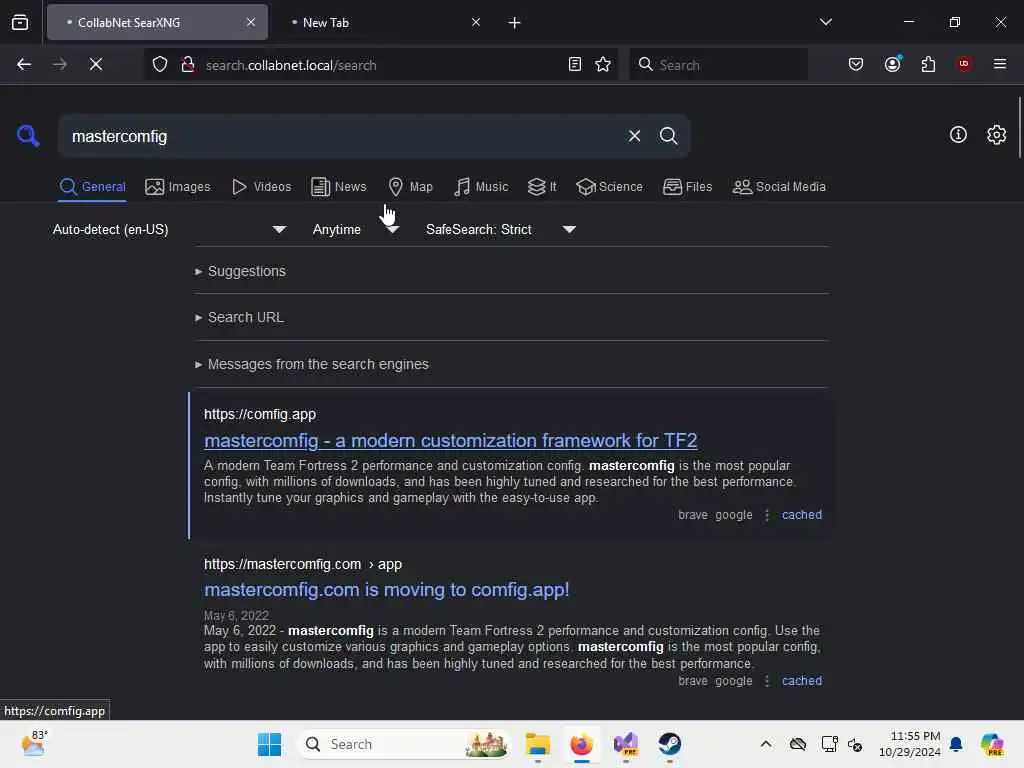Open more options for mastercomfig.com result
This screenshot has height=768, width=1024.
pyautogui.click(x=767, y=681)
